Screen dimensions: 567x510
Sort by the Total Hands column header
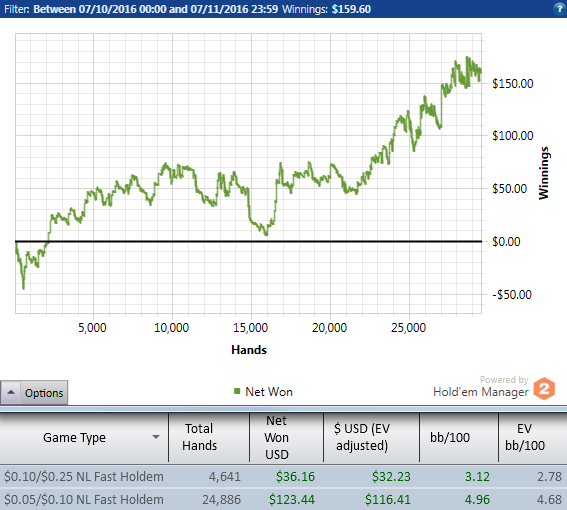tap(209, 438)
